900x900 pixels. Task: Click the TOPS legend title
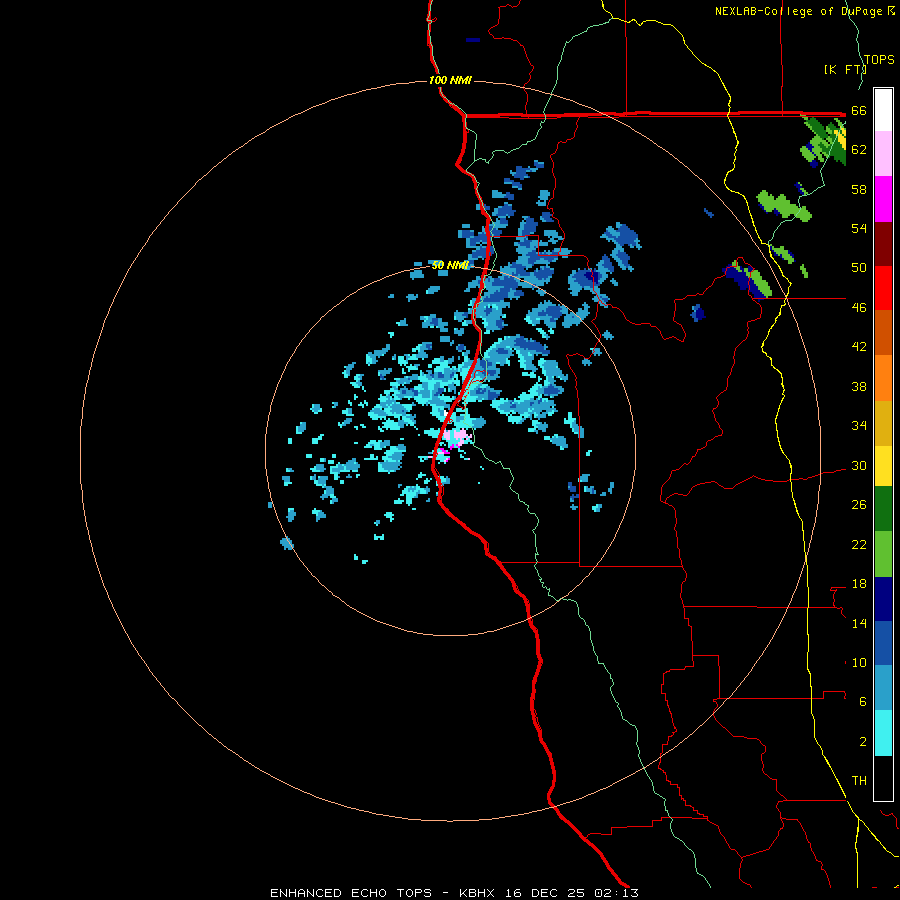879,60
